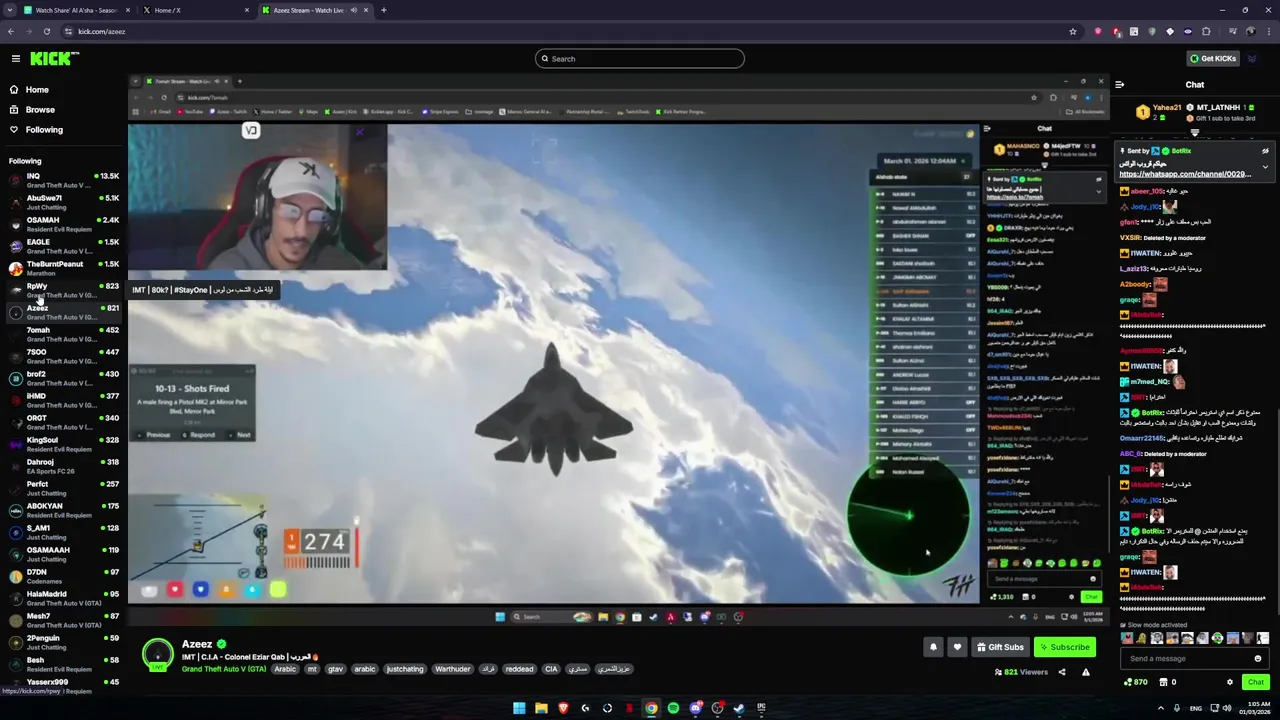Follow with the heart icon
This screenshot has width=1280, height=720.
(957, 647)
